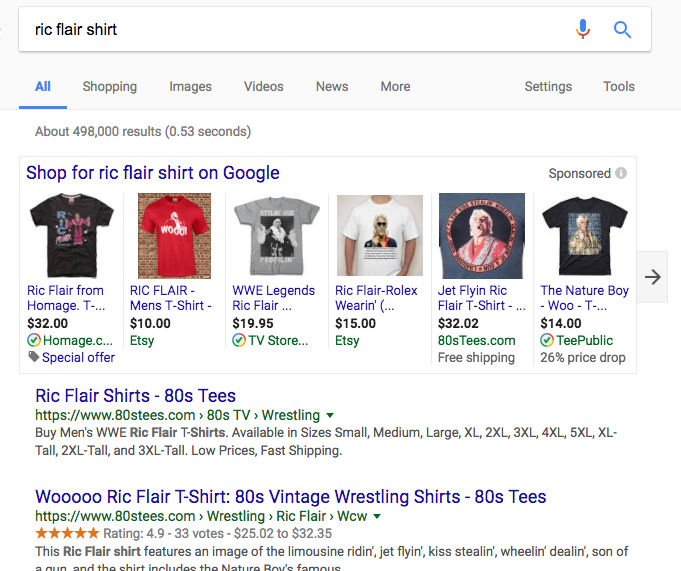This screenshot has width=681, height=571.
Task: Click the red WOOO shirt image
Action: 174,236
